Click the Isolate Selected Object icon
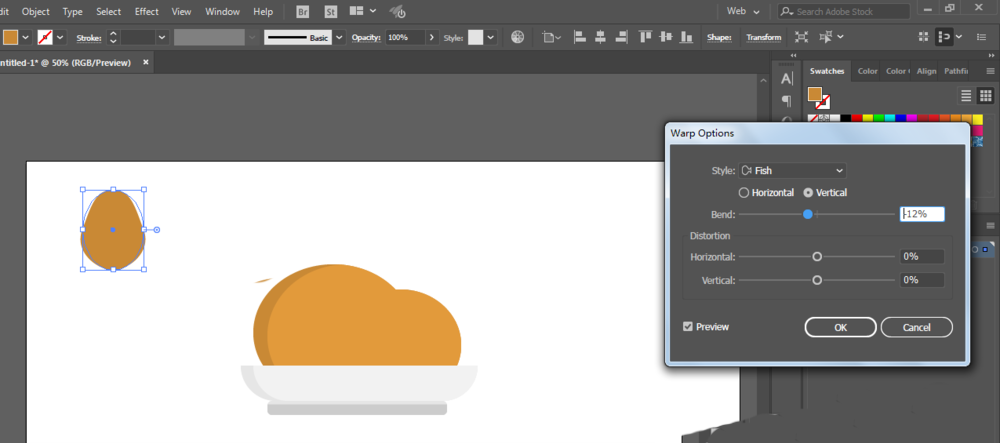 [801, 37]
